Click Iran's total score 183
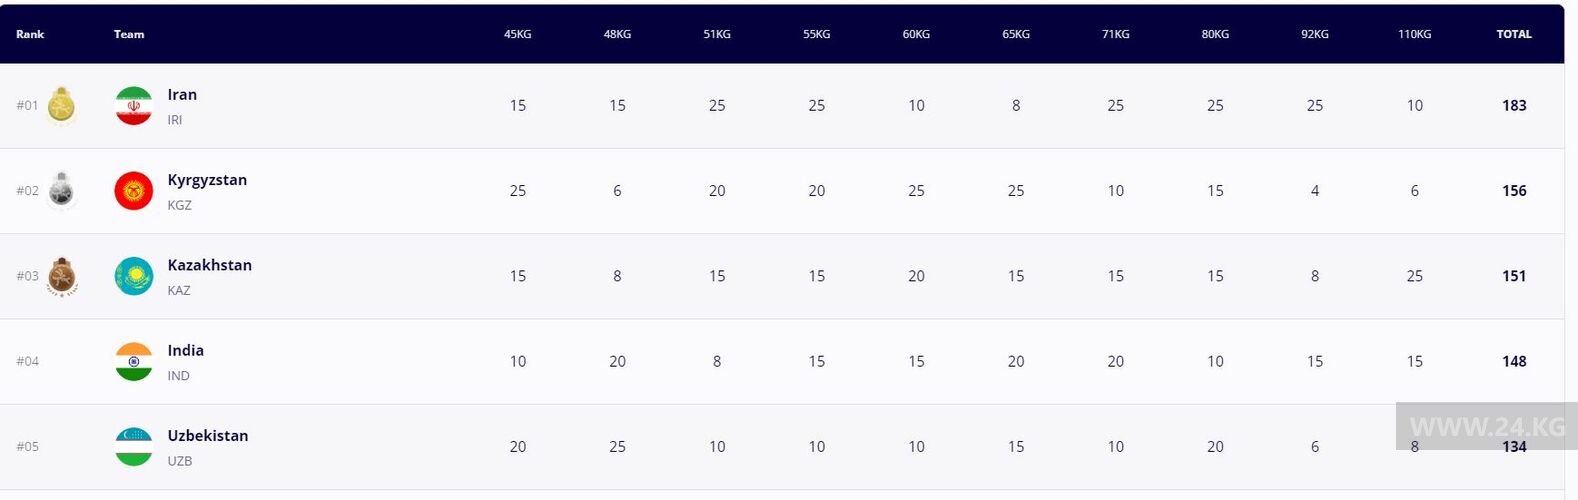 1514,106
